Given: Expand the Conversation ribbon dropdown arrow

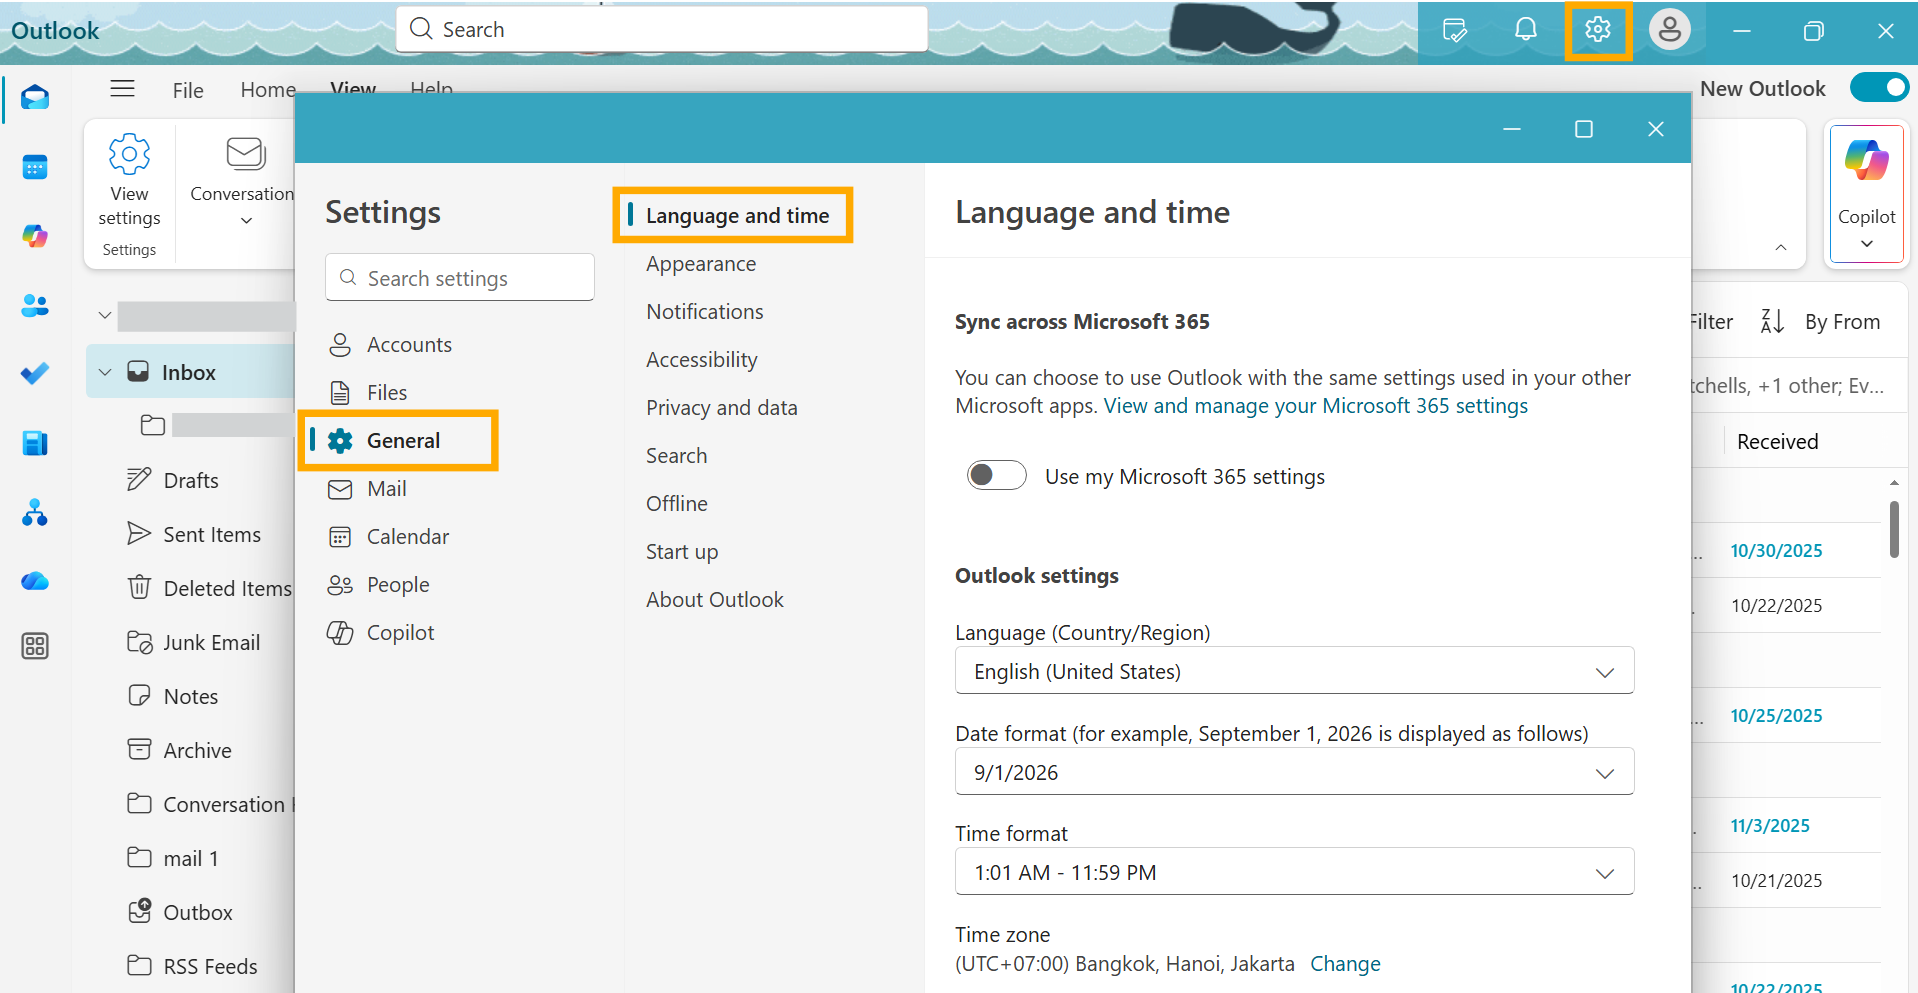Looking at the screenshot, I should tap(246, 221).
